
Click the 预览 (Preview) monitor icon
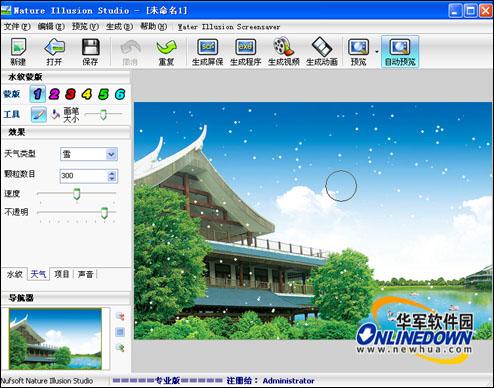tap(358, 52)
